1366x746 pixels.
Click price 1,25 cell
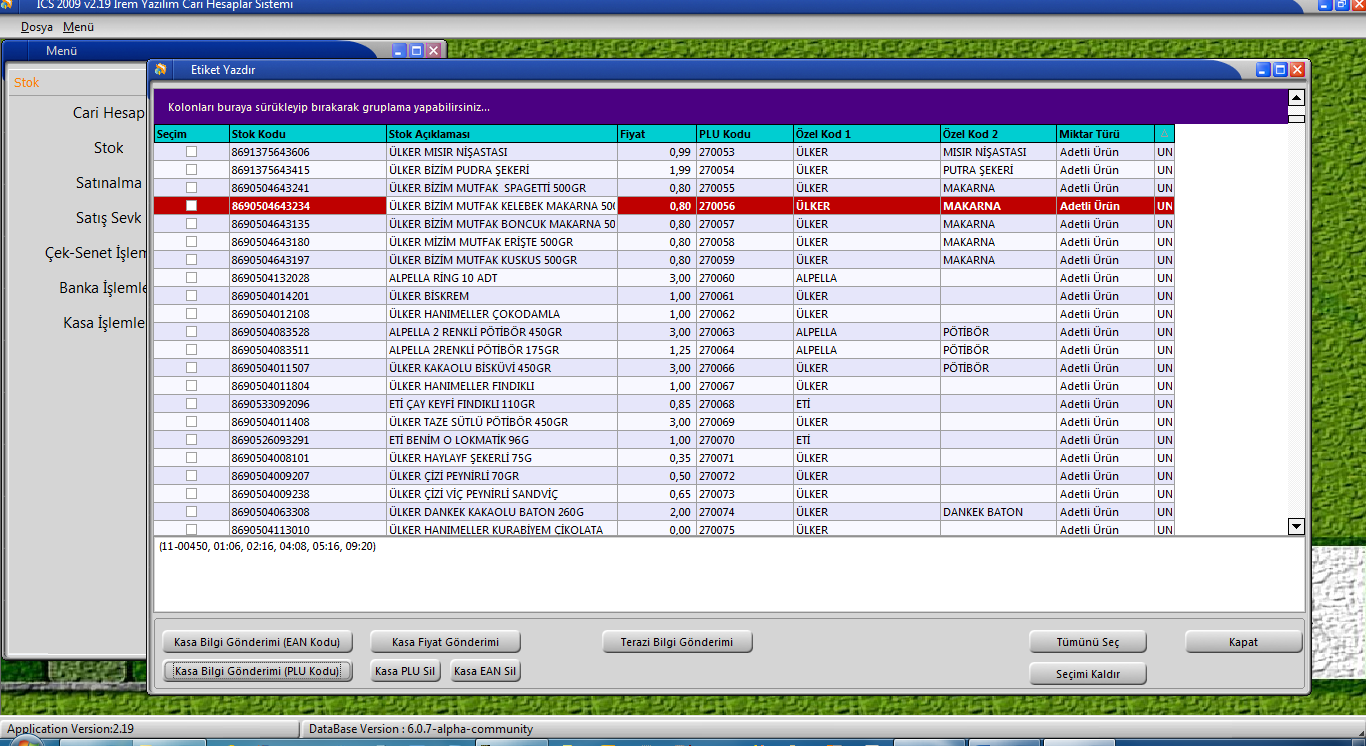pos(656,350)
